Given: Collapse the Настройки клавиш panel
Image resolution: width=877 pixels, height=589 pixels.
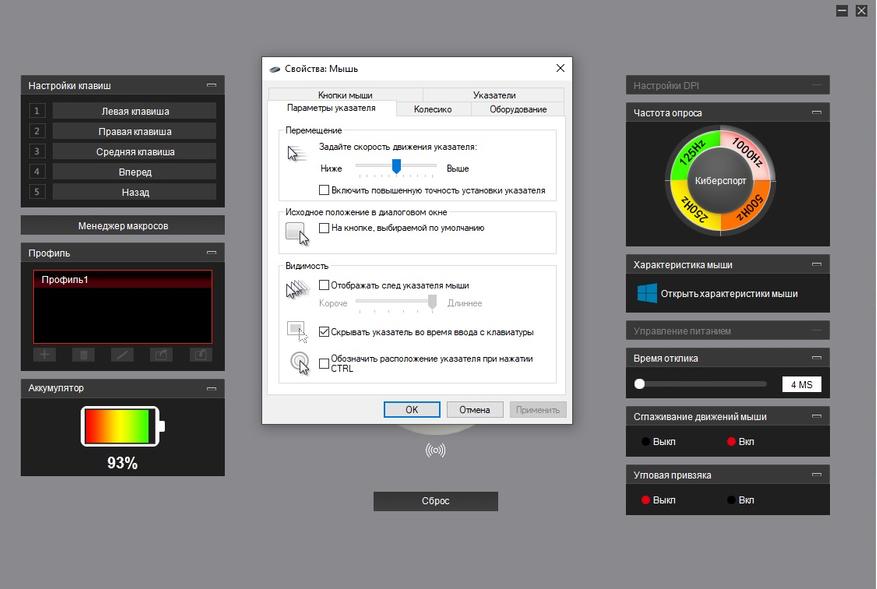Looking at the screenshot, I should (211, 85).
